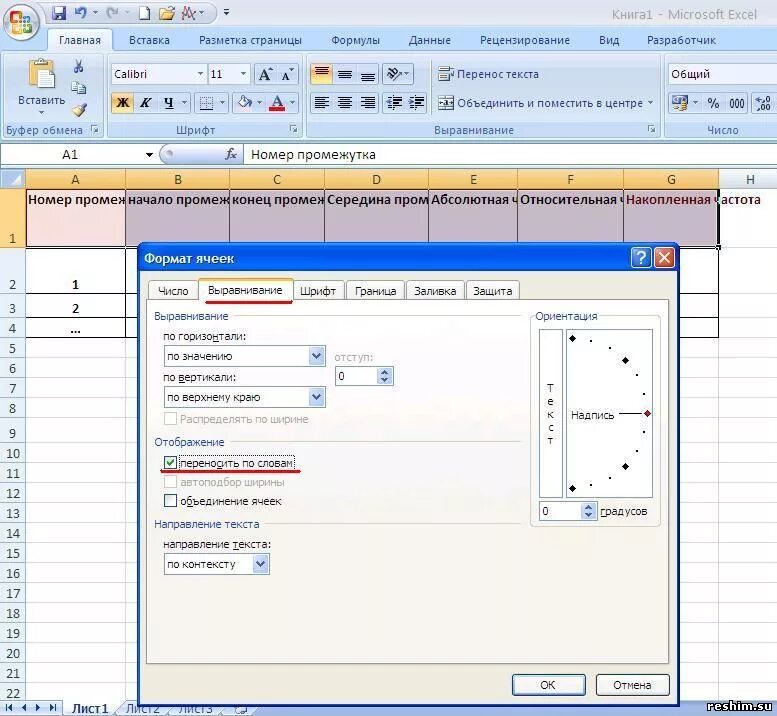Open the Заливка dialog tab
The image size is (777, 716).
click(x=435, y=291)
